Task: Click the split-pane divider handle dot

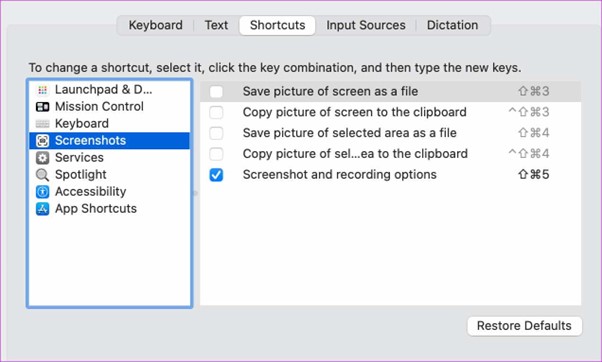Action: coord(195,193)
